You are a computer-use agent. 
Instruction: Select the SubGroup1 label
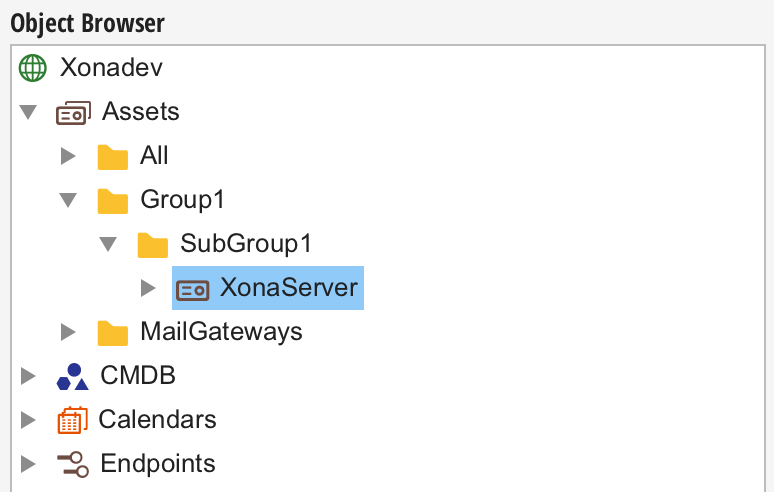point(246,243)
